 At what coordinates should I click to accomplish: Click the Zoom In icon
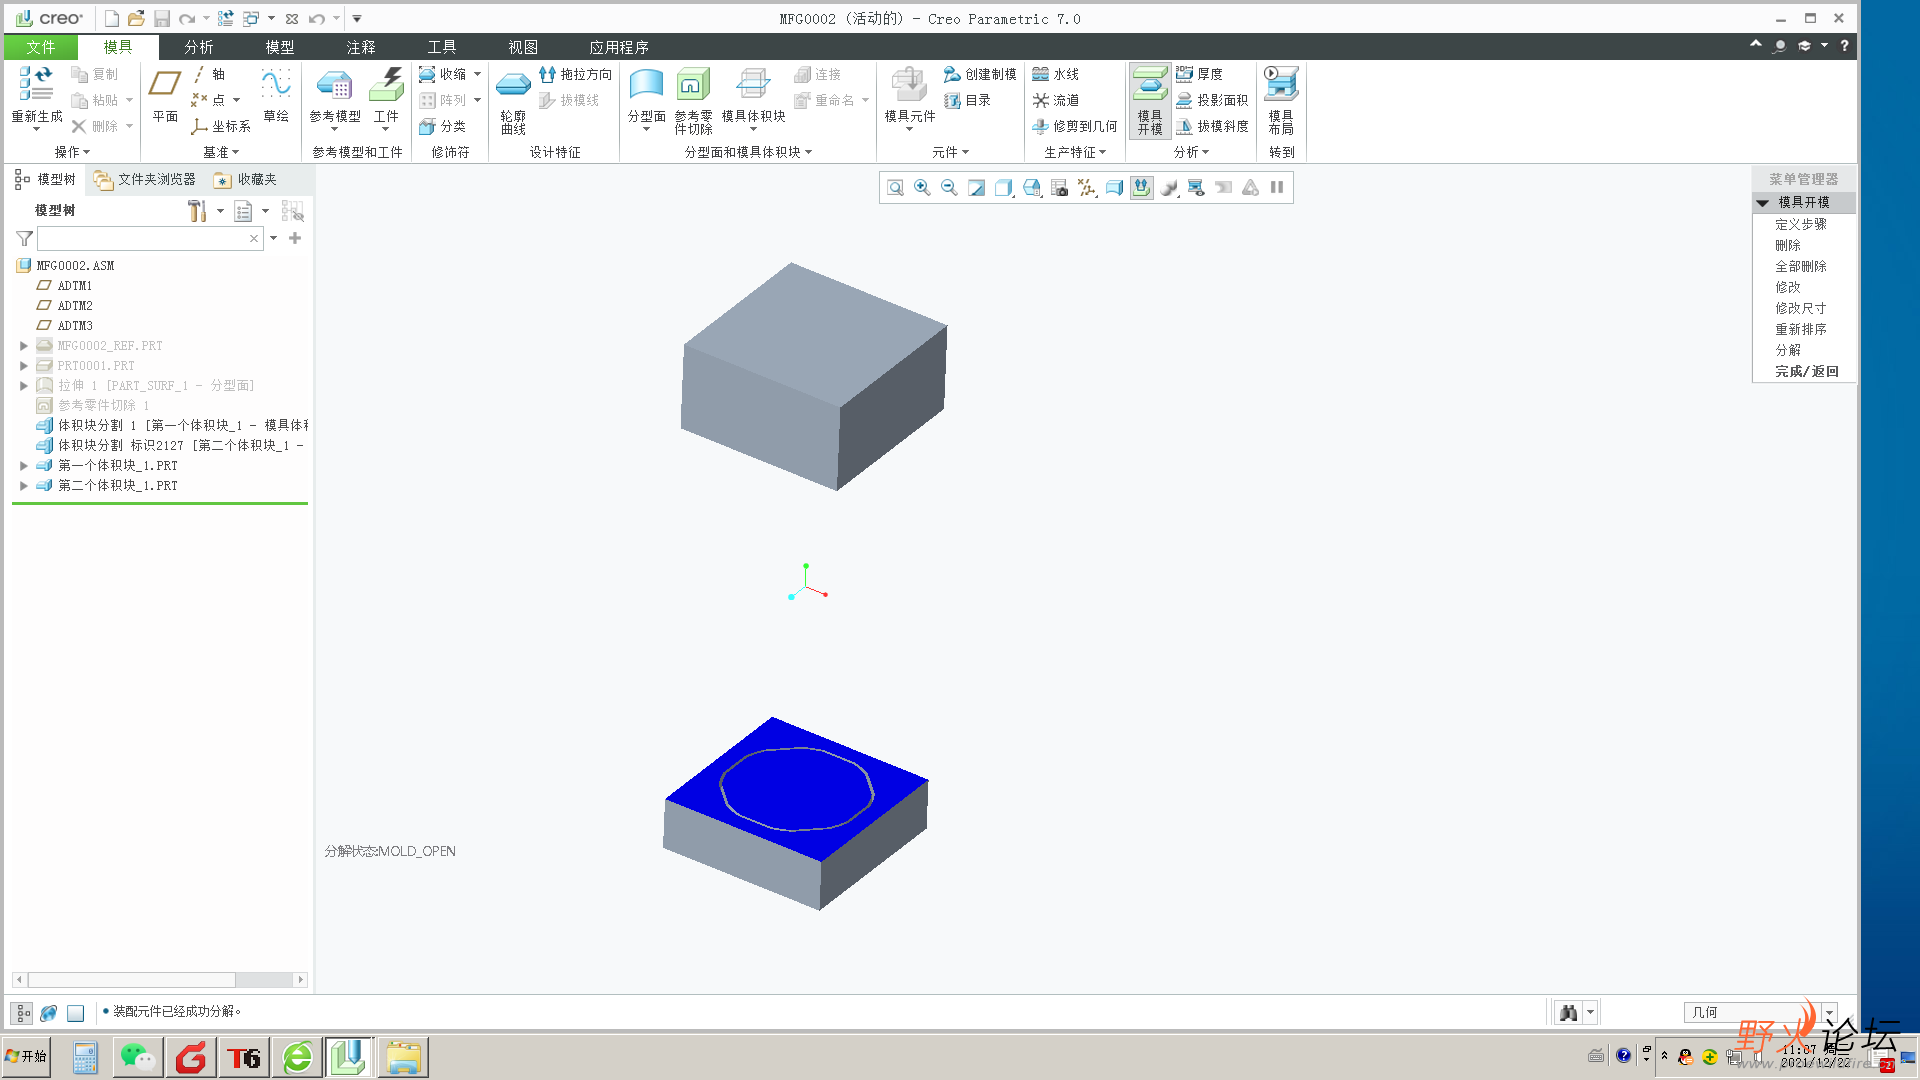tap(922, 188)
